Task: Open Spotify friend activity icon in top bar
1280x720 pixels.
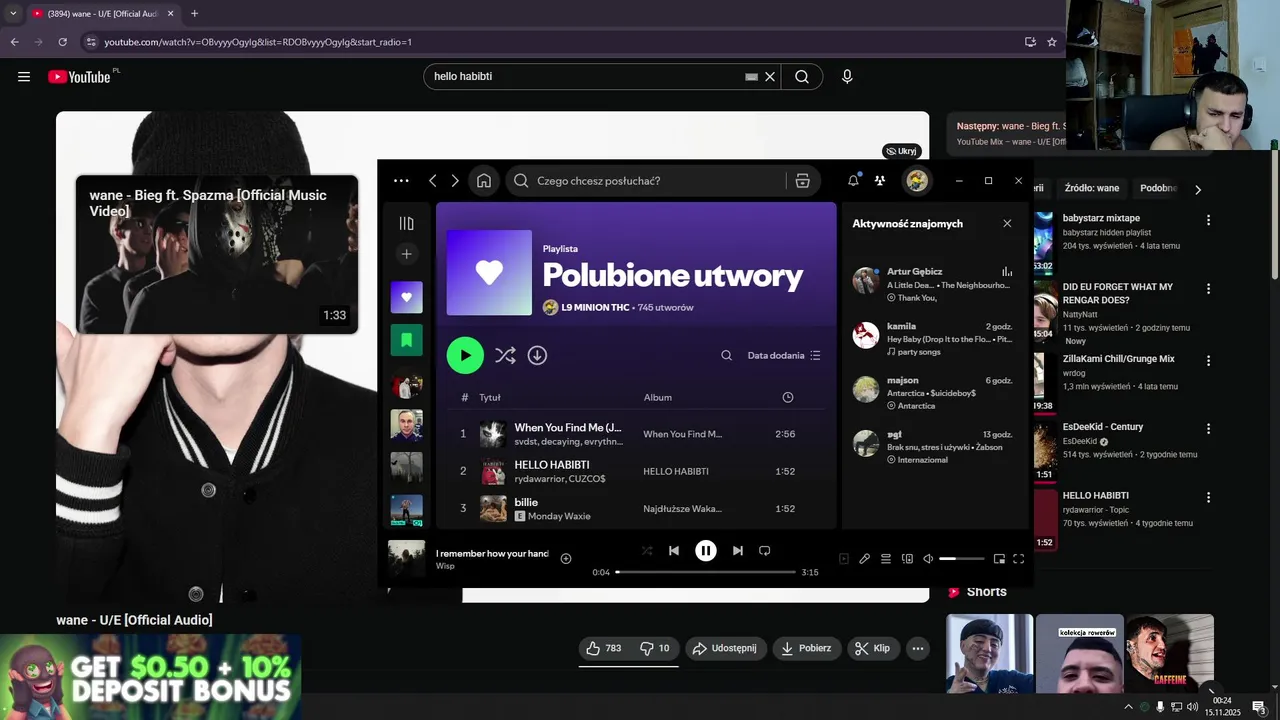Action: coord(880,181)
